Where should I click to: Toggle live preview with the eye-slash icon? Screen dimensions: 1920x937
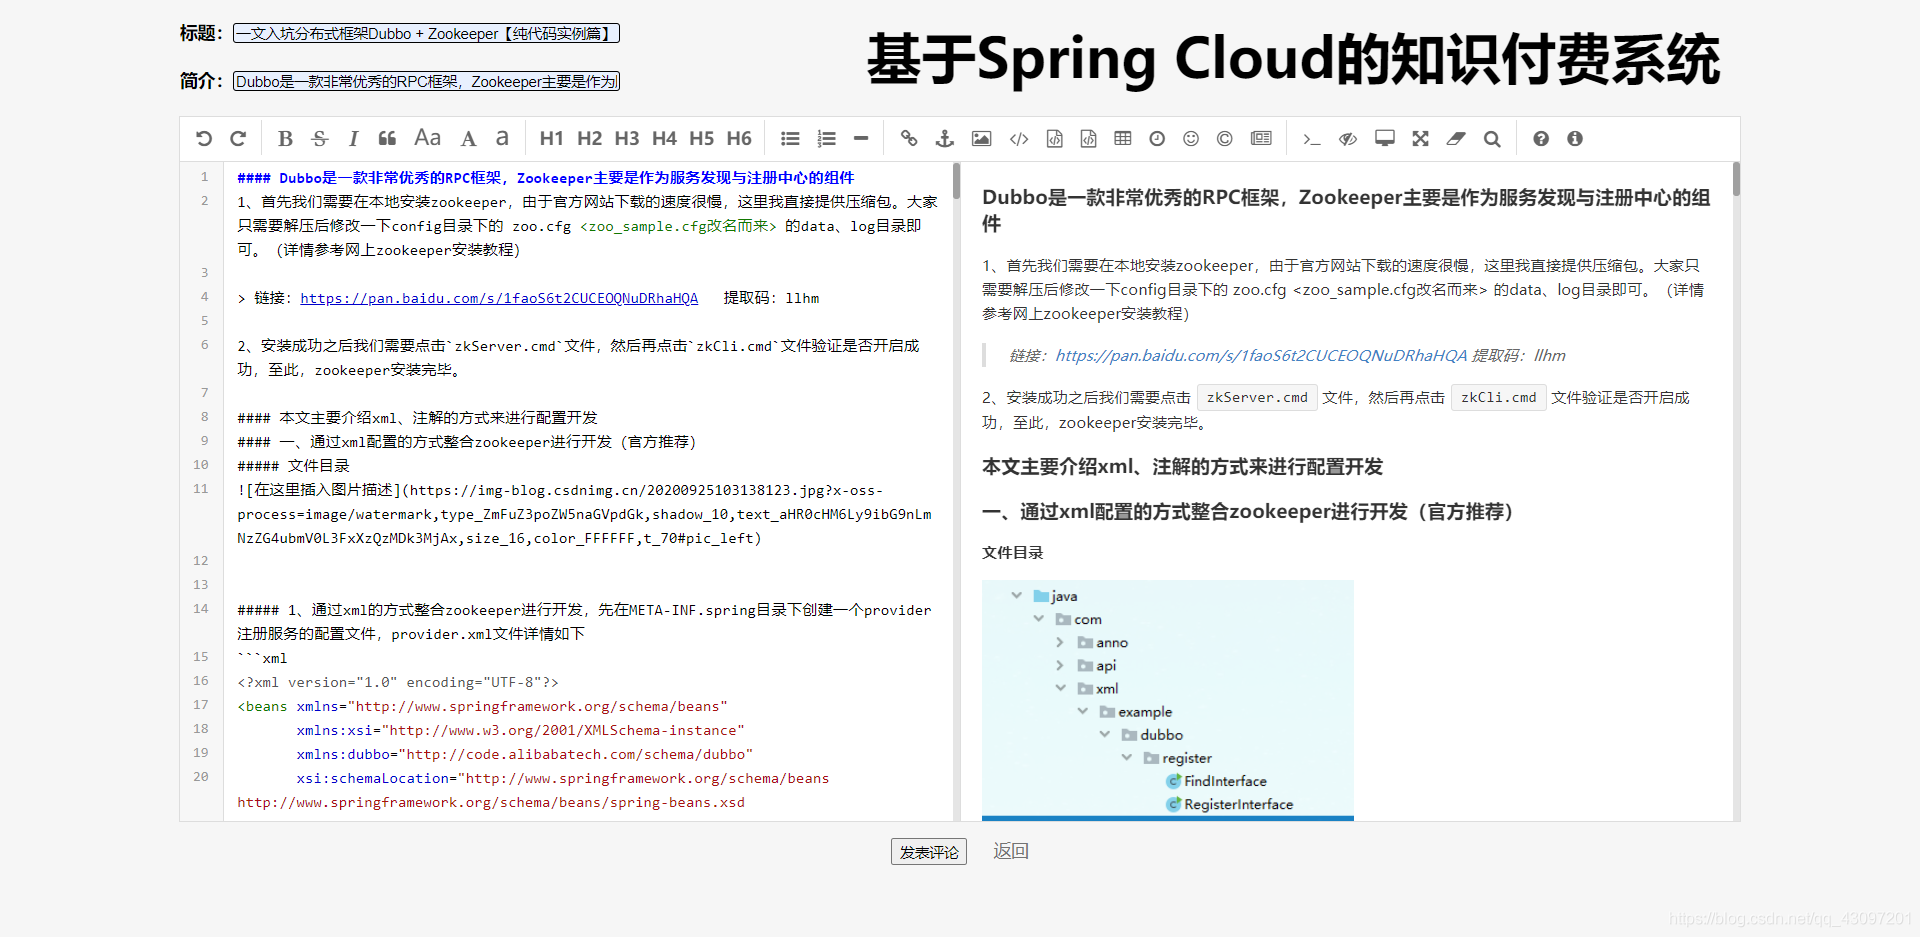click(1348, 139)
